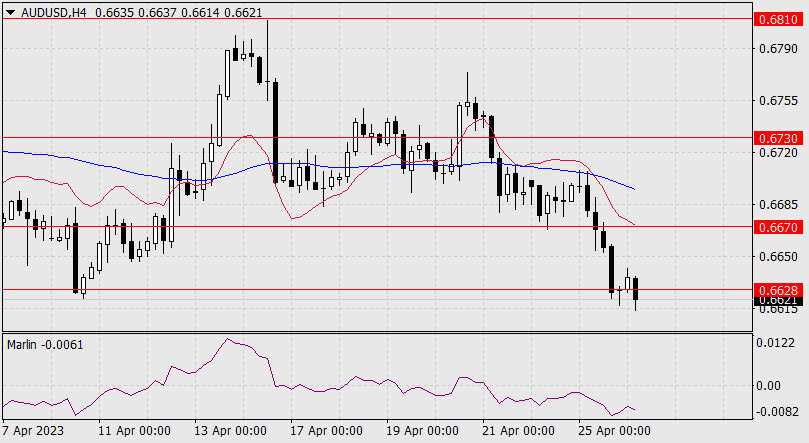The image size is (809, 443).
Task: Click the 17 Apr 00:00 time label
Action: point(326,431)
